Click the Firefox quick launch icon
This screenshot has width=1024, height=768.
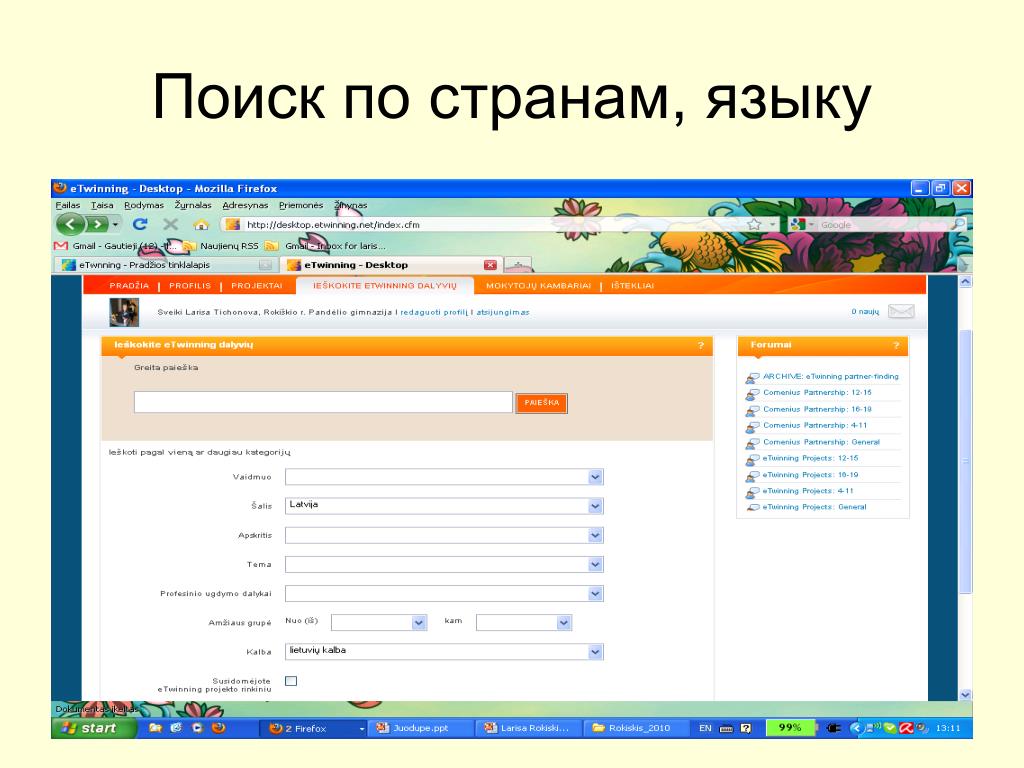click(219, 728)
